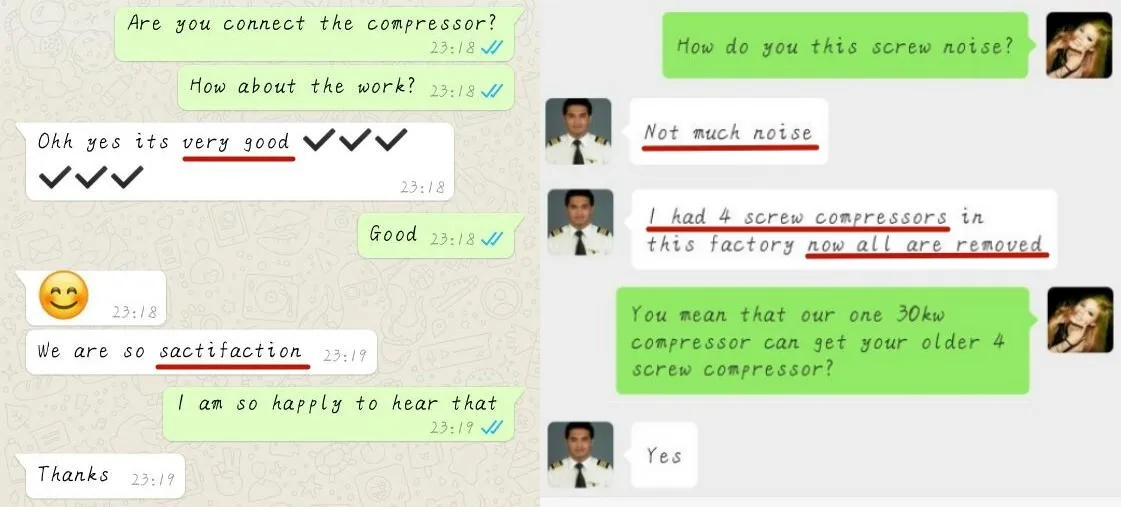Screen dimensions: 1121x507
Task: Click the read ticks on 'I am so happly to hear that'
Action: [492, 427]
